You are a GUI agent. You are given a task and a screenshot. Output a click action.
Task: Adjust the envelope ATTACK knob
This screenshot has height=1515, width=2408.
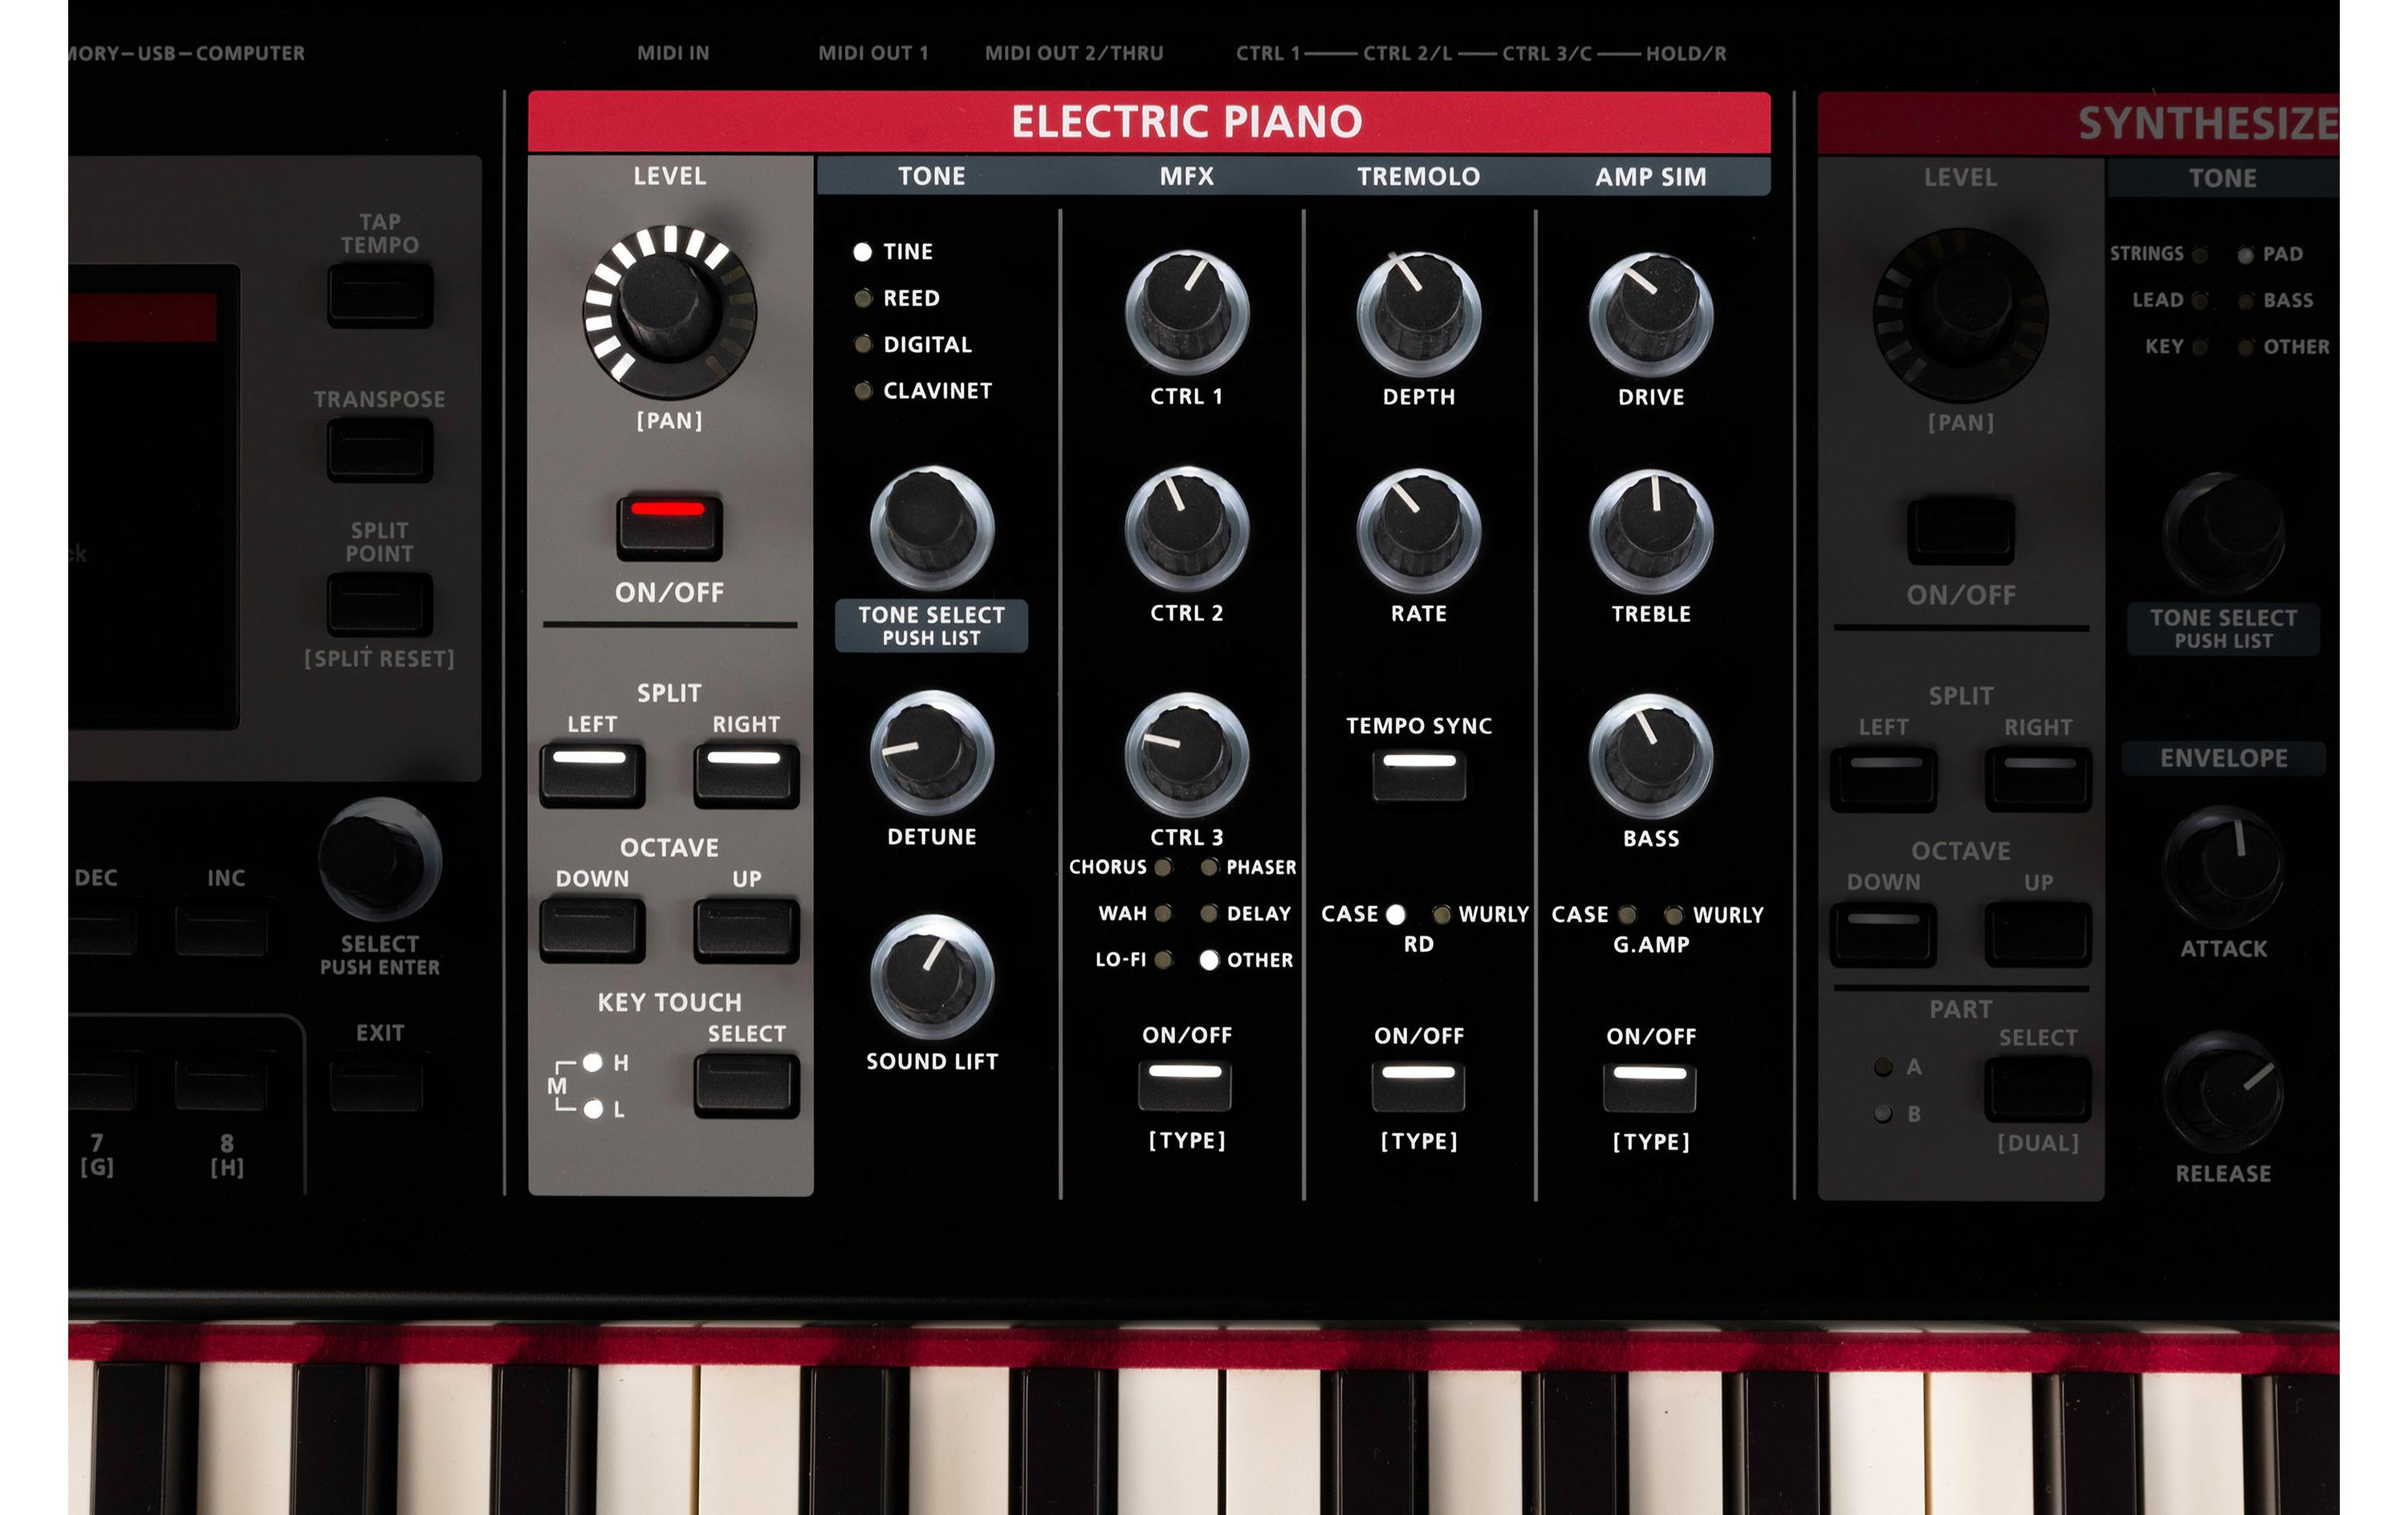point(2223,866)
